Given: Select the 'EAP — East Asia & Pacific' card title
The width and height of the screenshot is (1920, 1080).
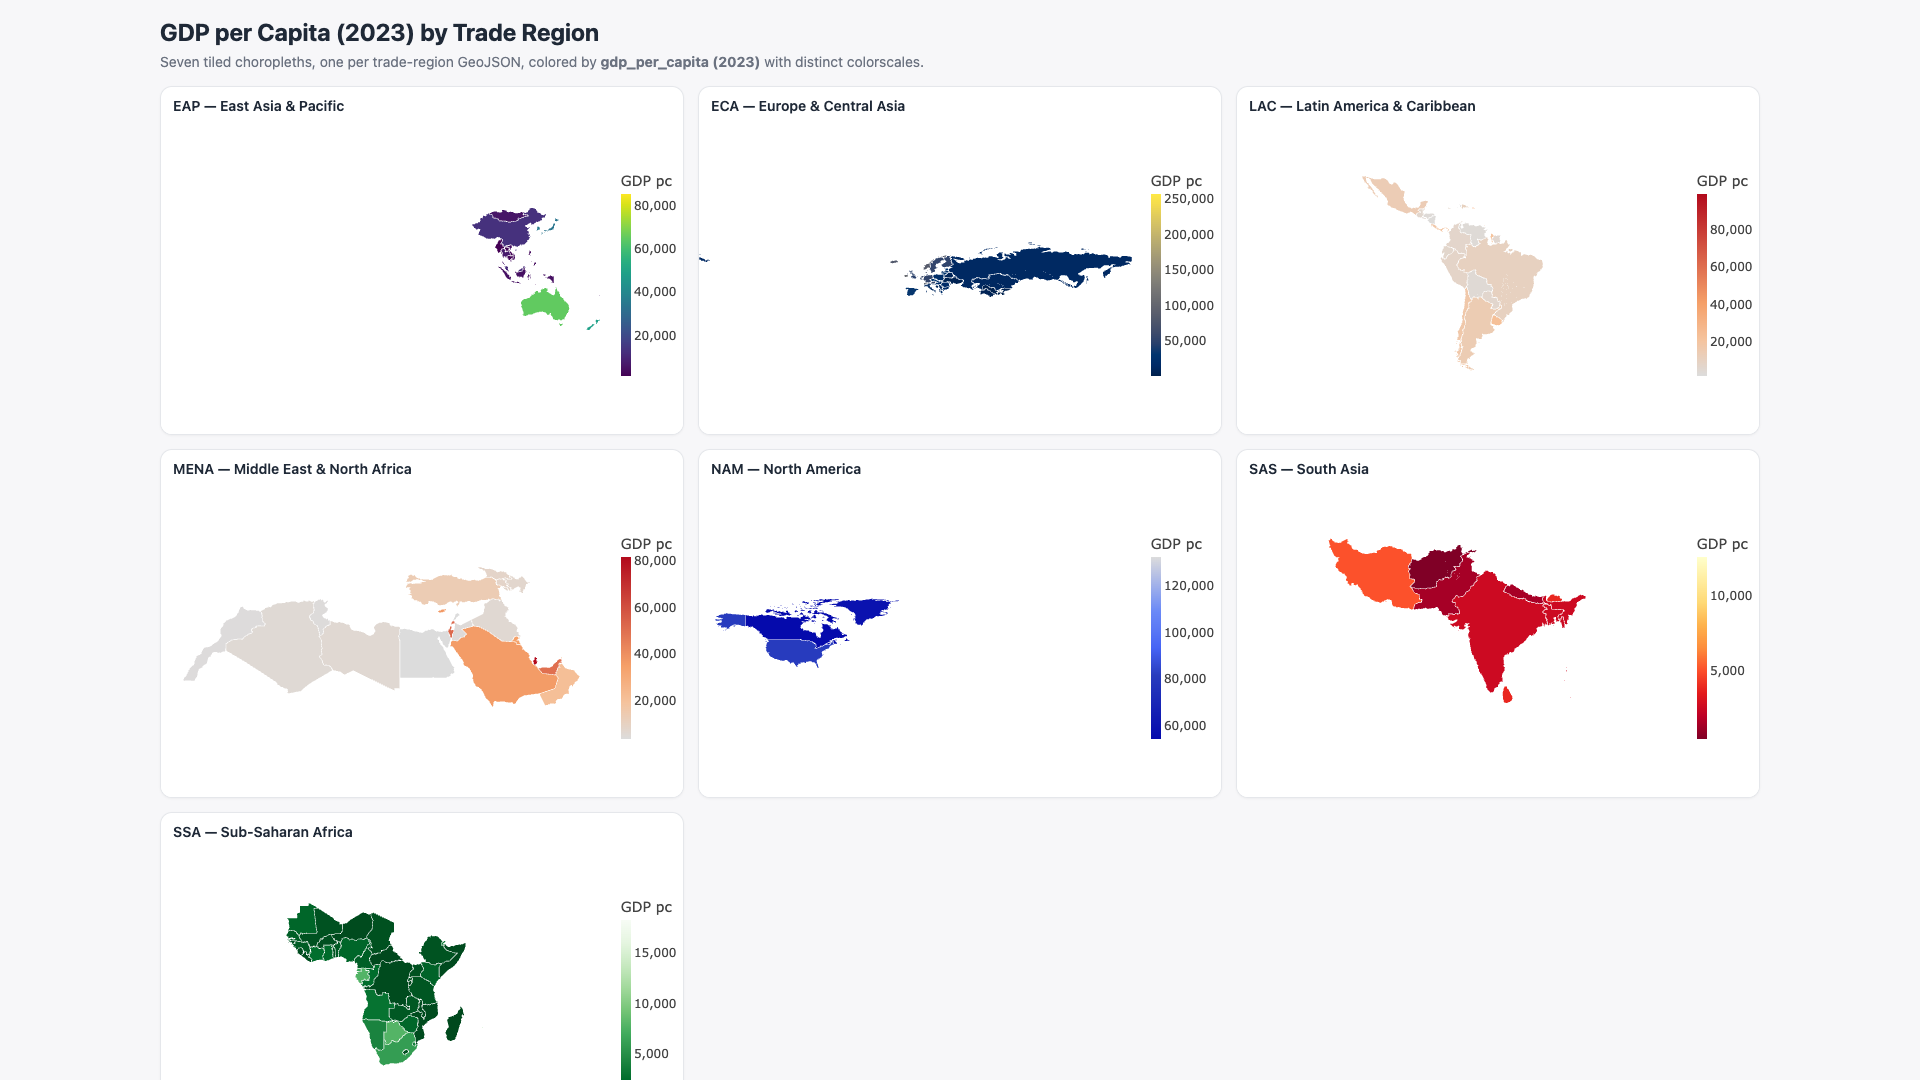Looking at the screenshot, I should pyautogui.click(x=258, y=106).
